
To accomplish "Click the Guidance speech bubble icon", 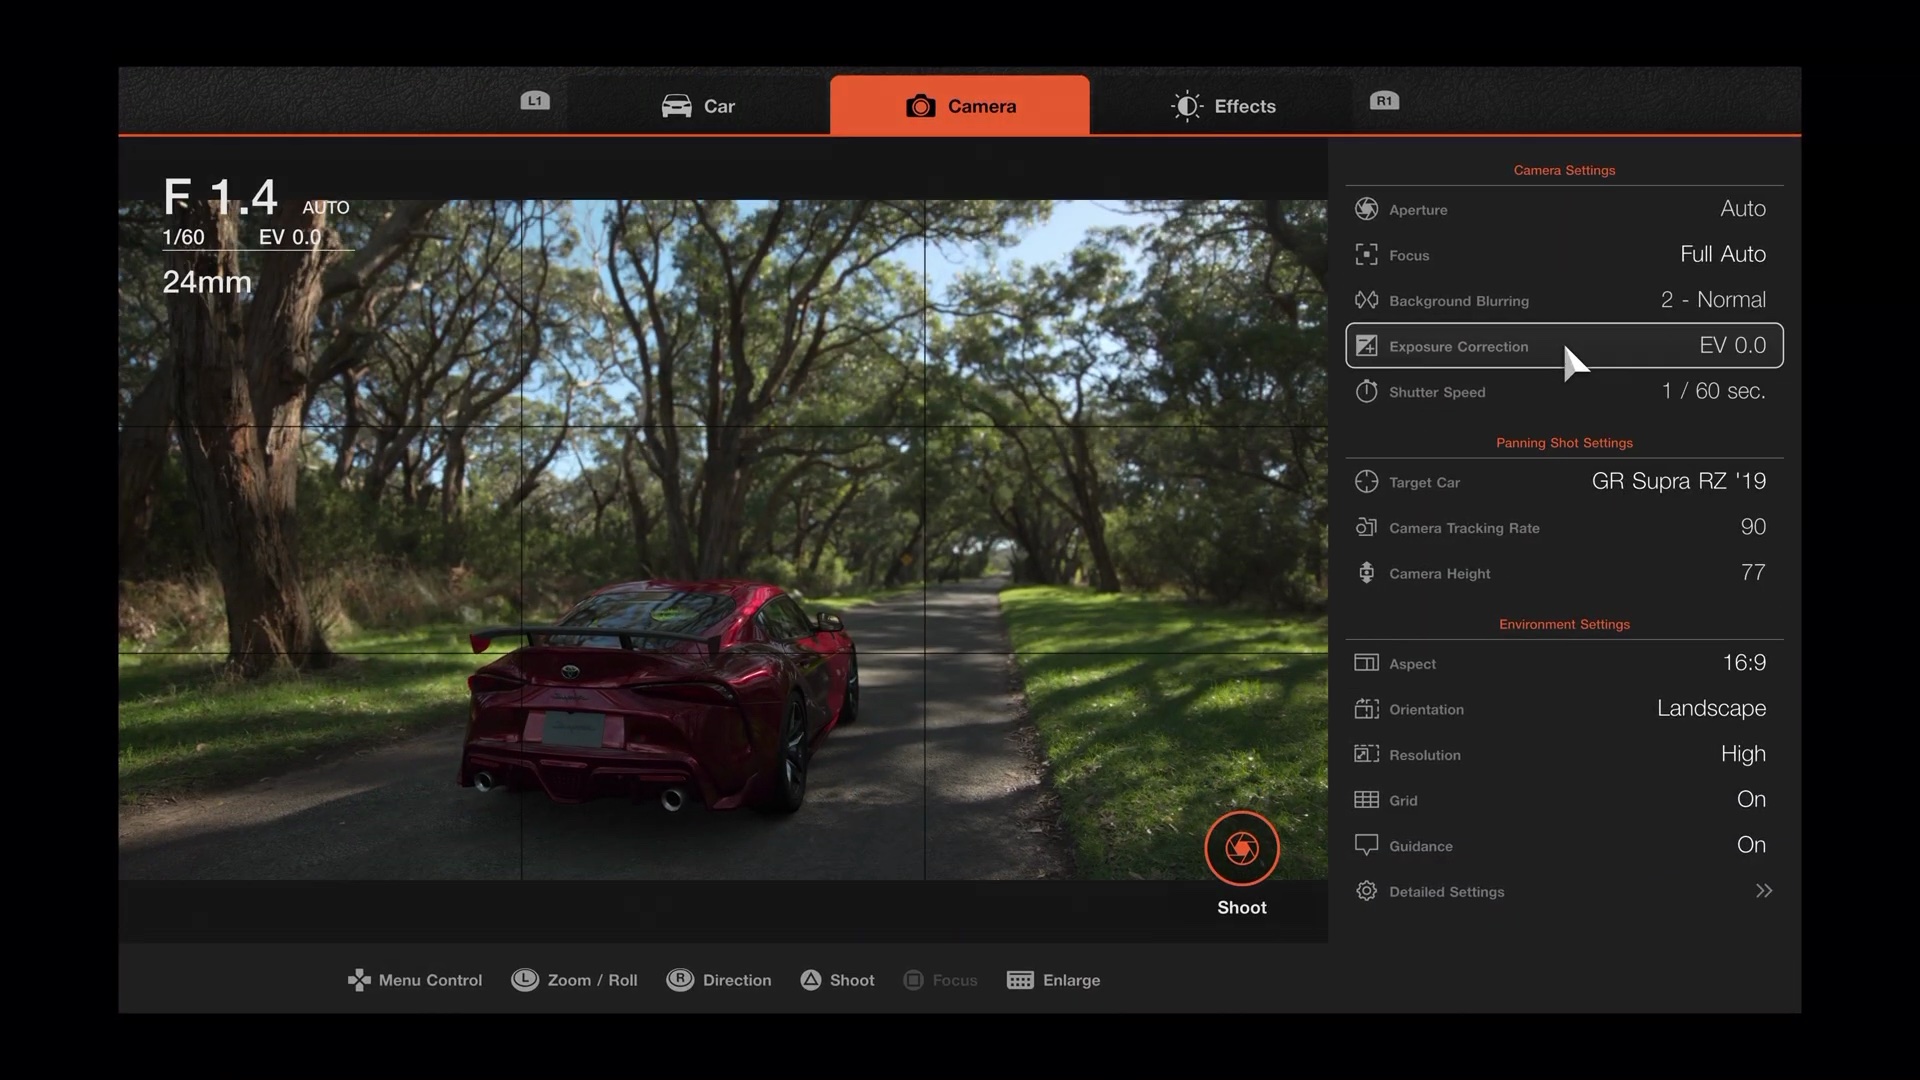I will coord(1366,845).
